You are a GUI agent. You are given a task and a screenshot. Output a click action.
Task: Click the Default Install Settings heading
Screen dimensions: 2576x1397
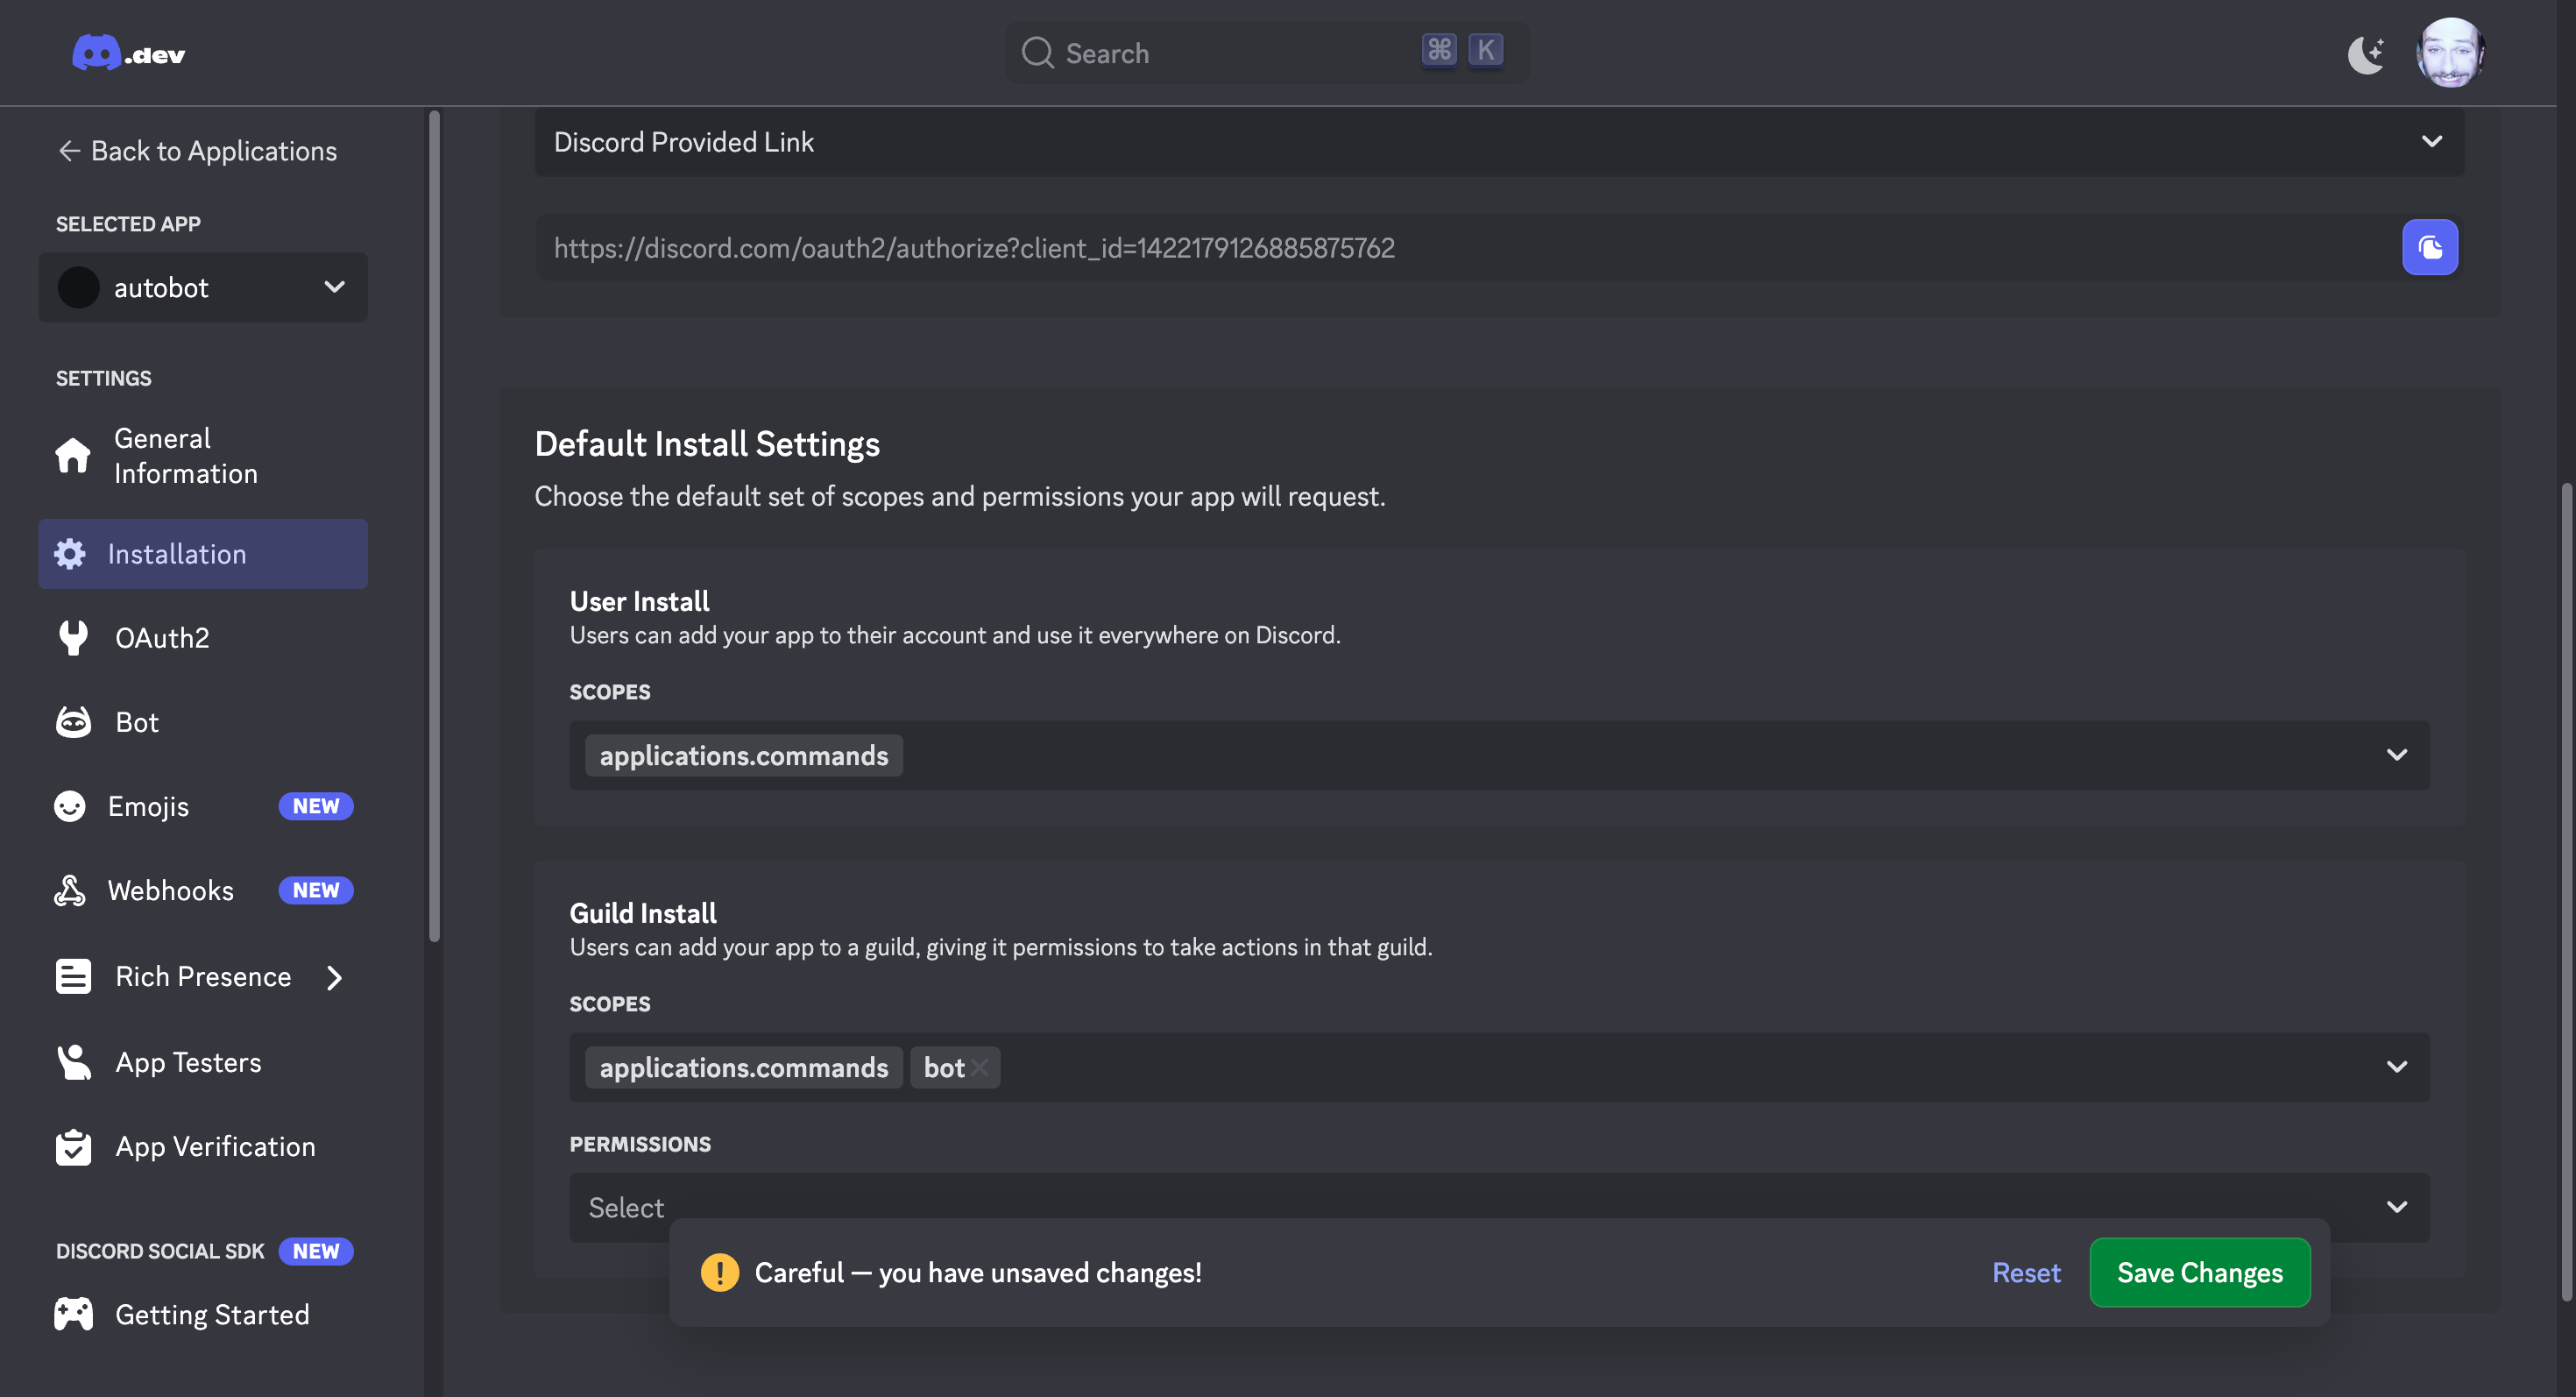click(707, 444)
